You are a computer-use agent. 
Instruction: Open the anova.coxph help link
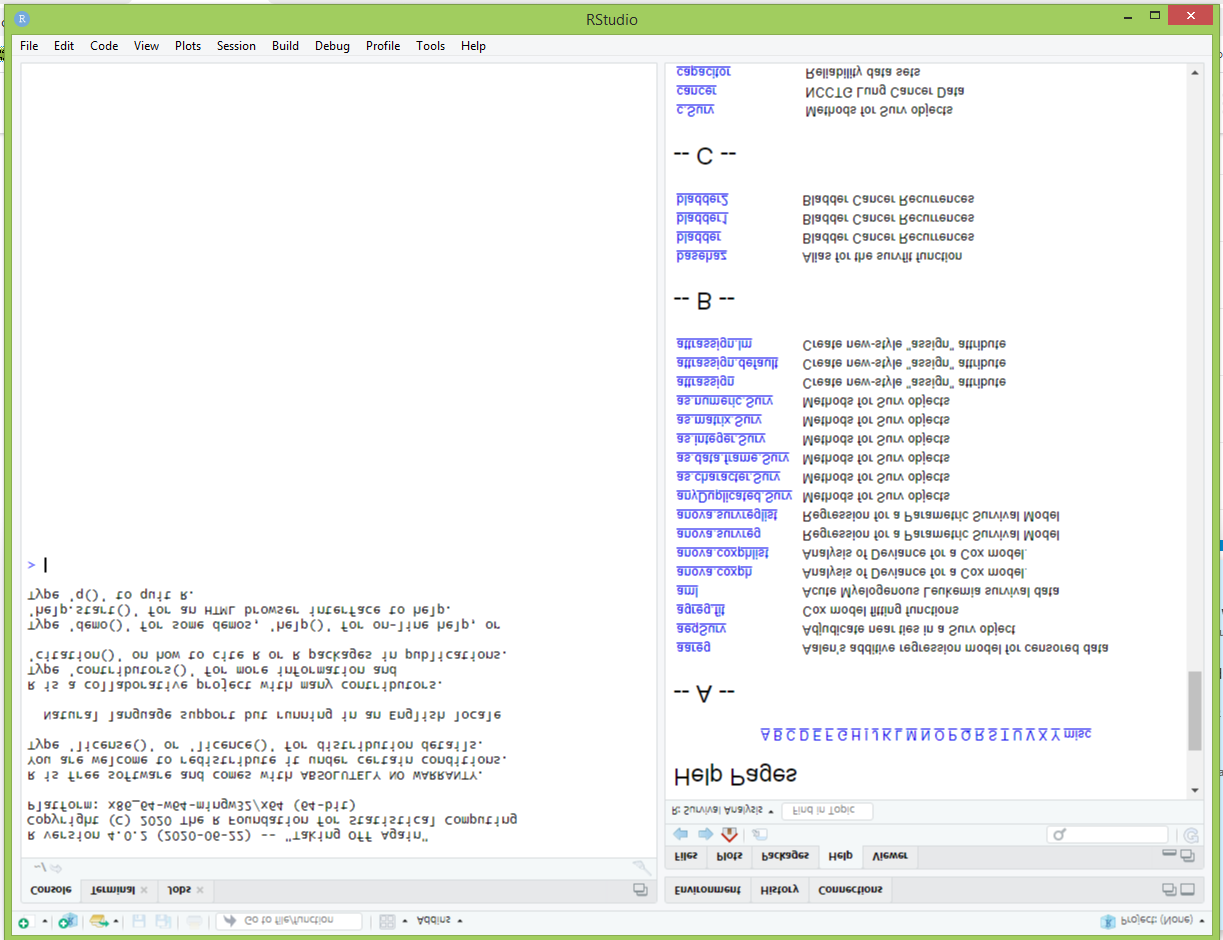[x=714, y=572]
